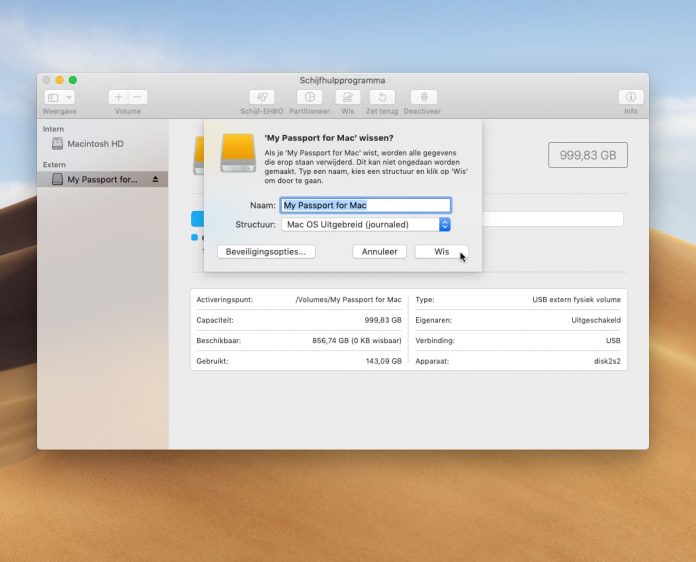
Task: Click the Wis erase toolbar icon
Action: coord(348,97)
